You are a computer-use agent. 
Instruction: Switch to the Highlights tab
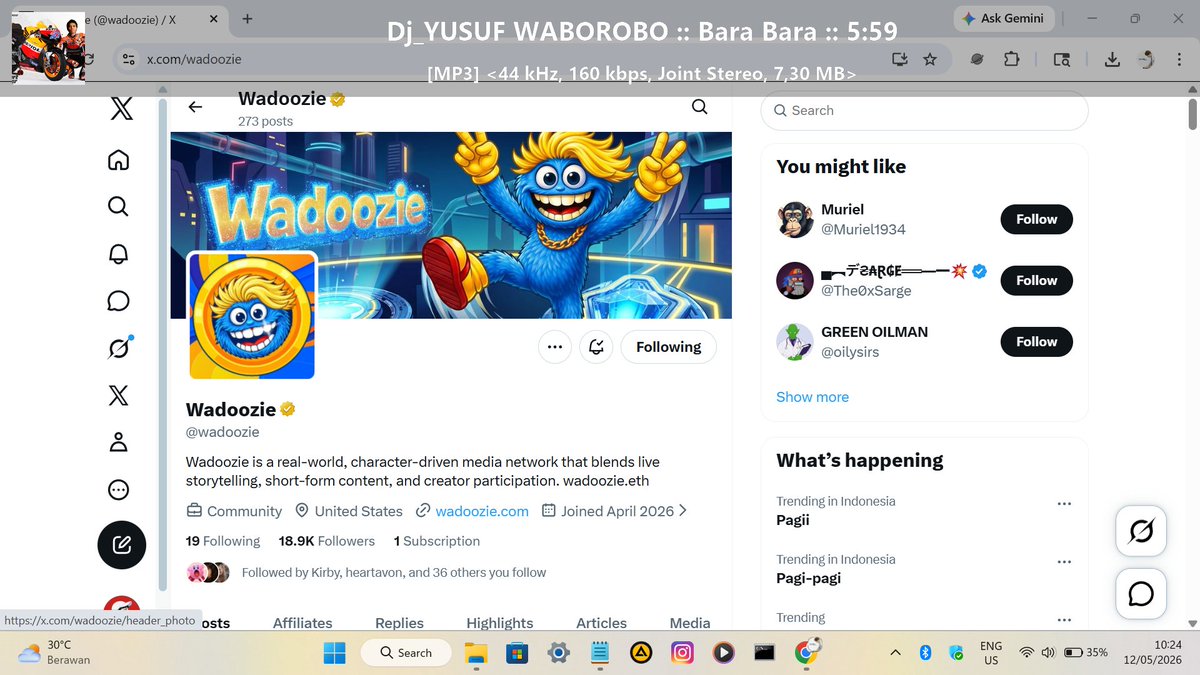coord(500,623)
